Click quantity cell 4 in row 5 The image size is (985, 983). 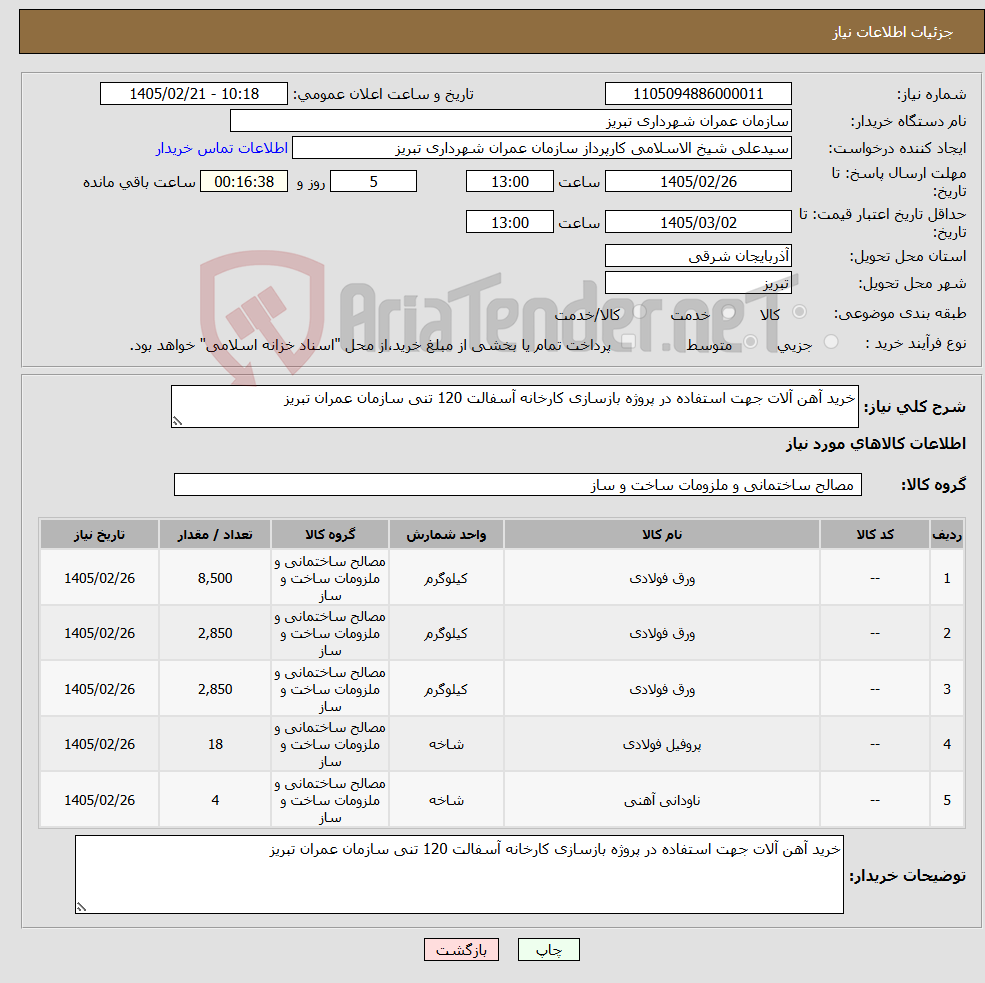pos(215,800)
